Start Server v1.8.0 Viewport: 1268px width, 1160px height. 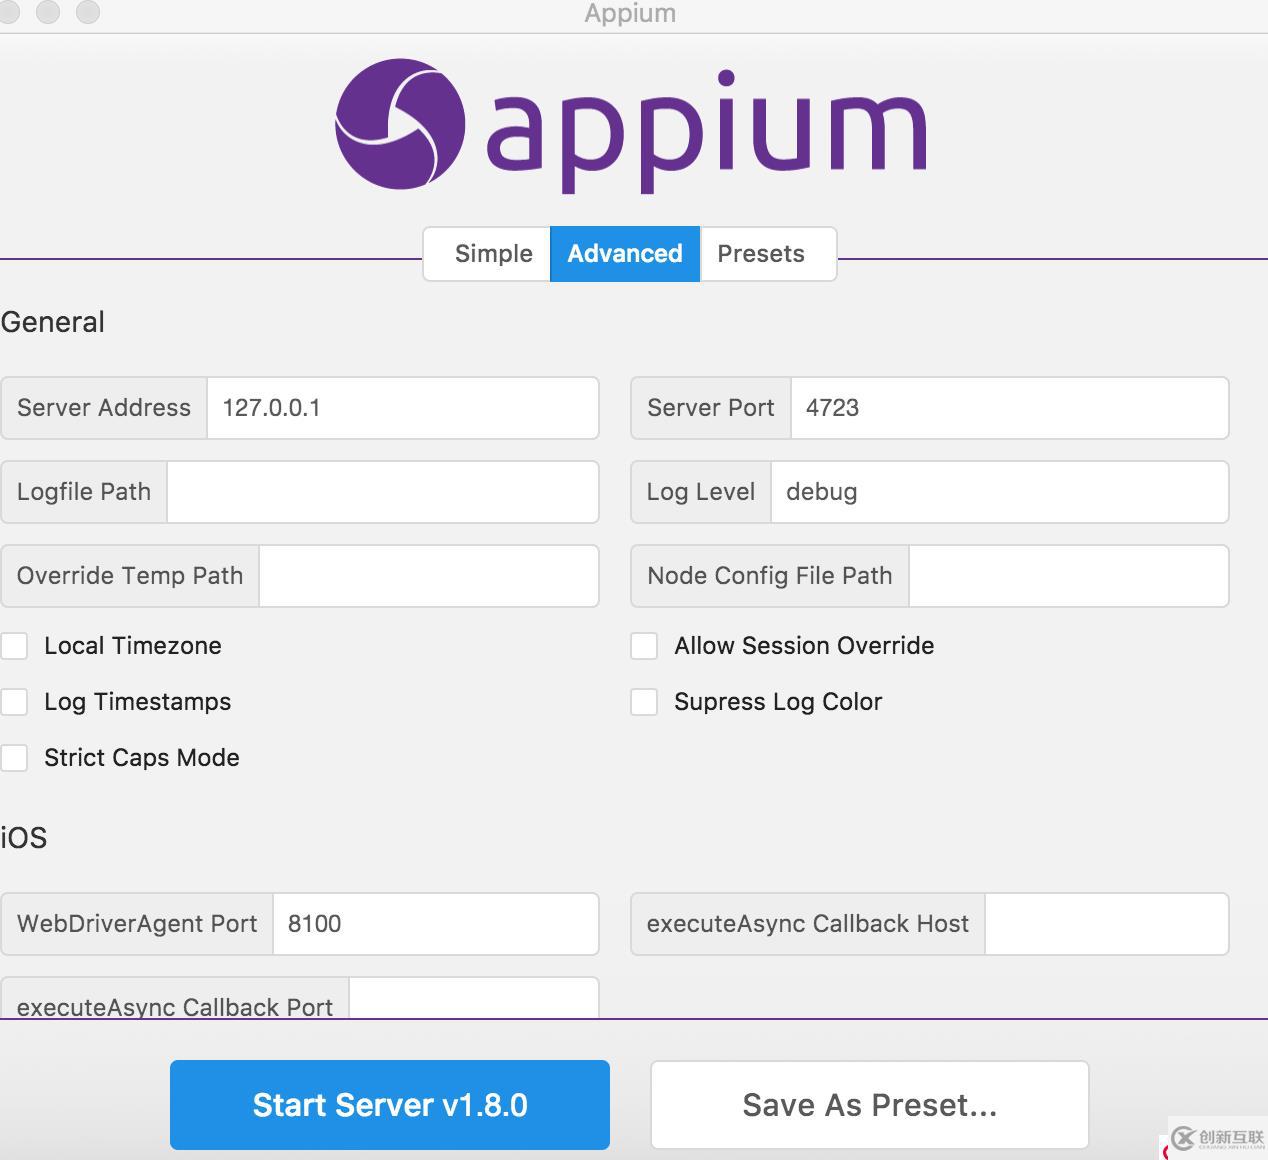[390, 1105]
